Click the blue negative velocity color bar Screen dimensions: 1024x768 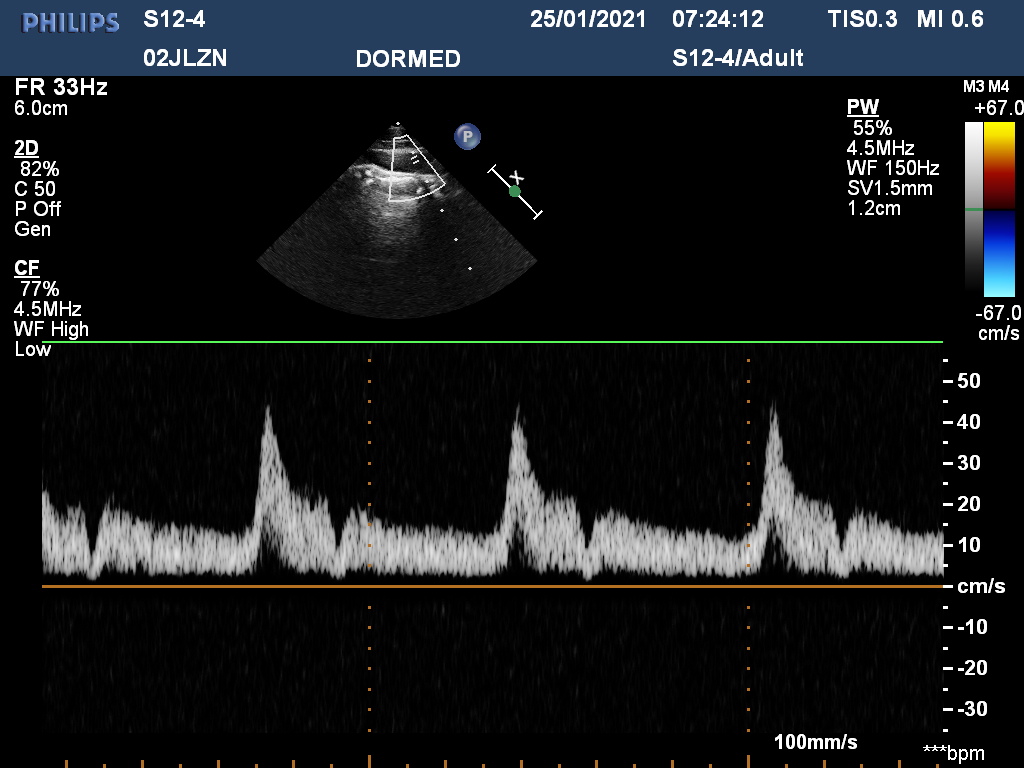pos(1000,252)
